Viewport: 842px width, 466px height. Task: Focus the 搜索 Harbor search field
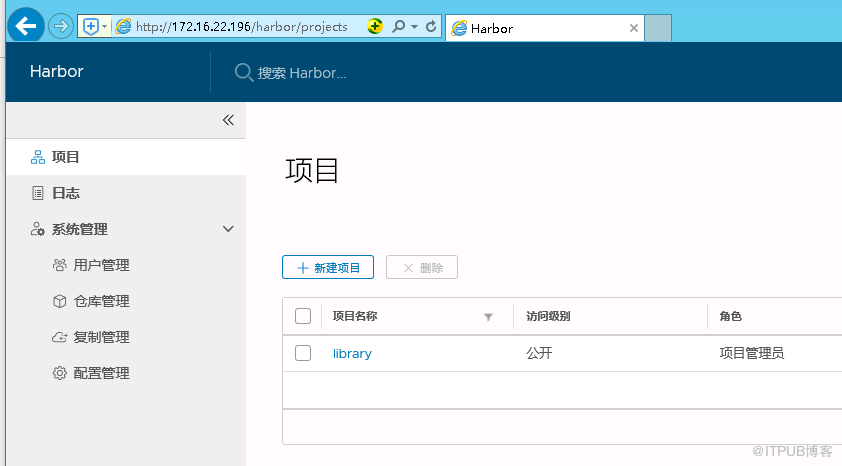point(302,73)
